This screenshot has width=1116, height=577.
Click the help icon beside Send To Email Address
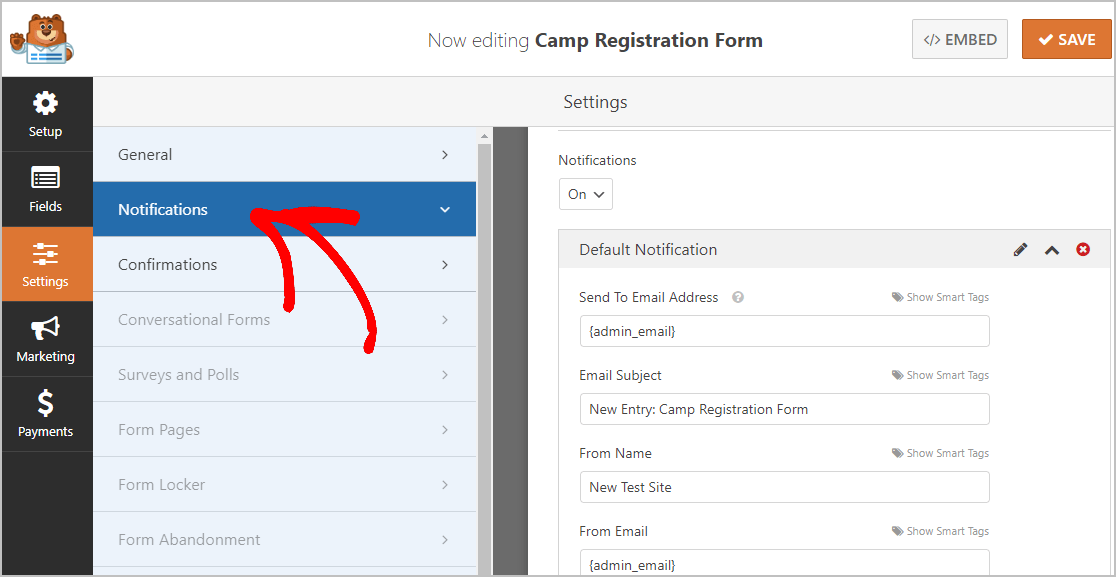point(738,297)
